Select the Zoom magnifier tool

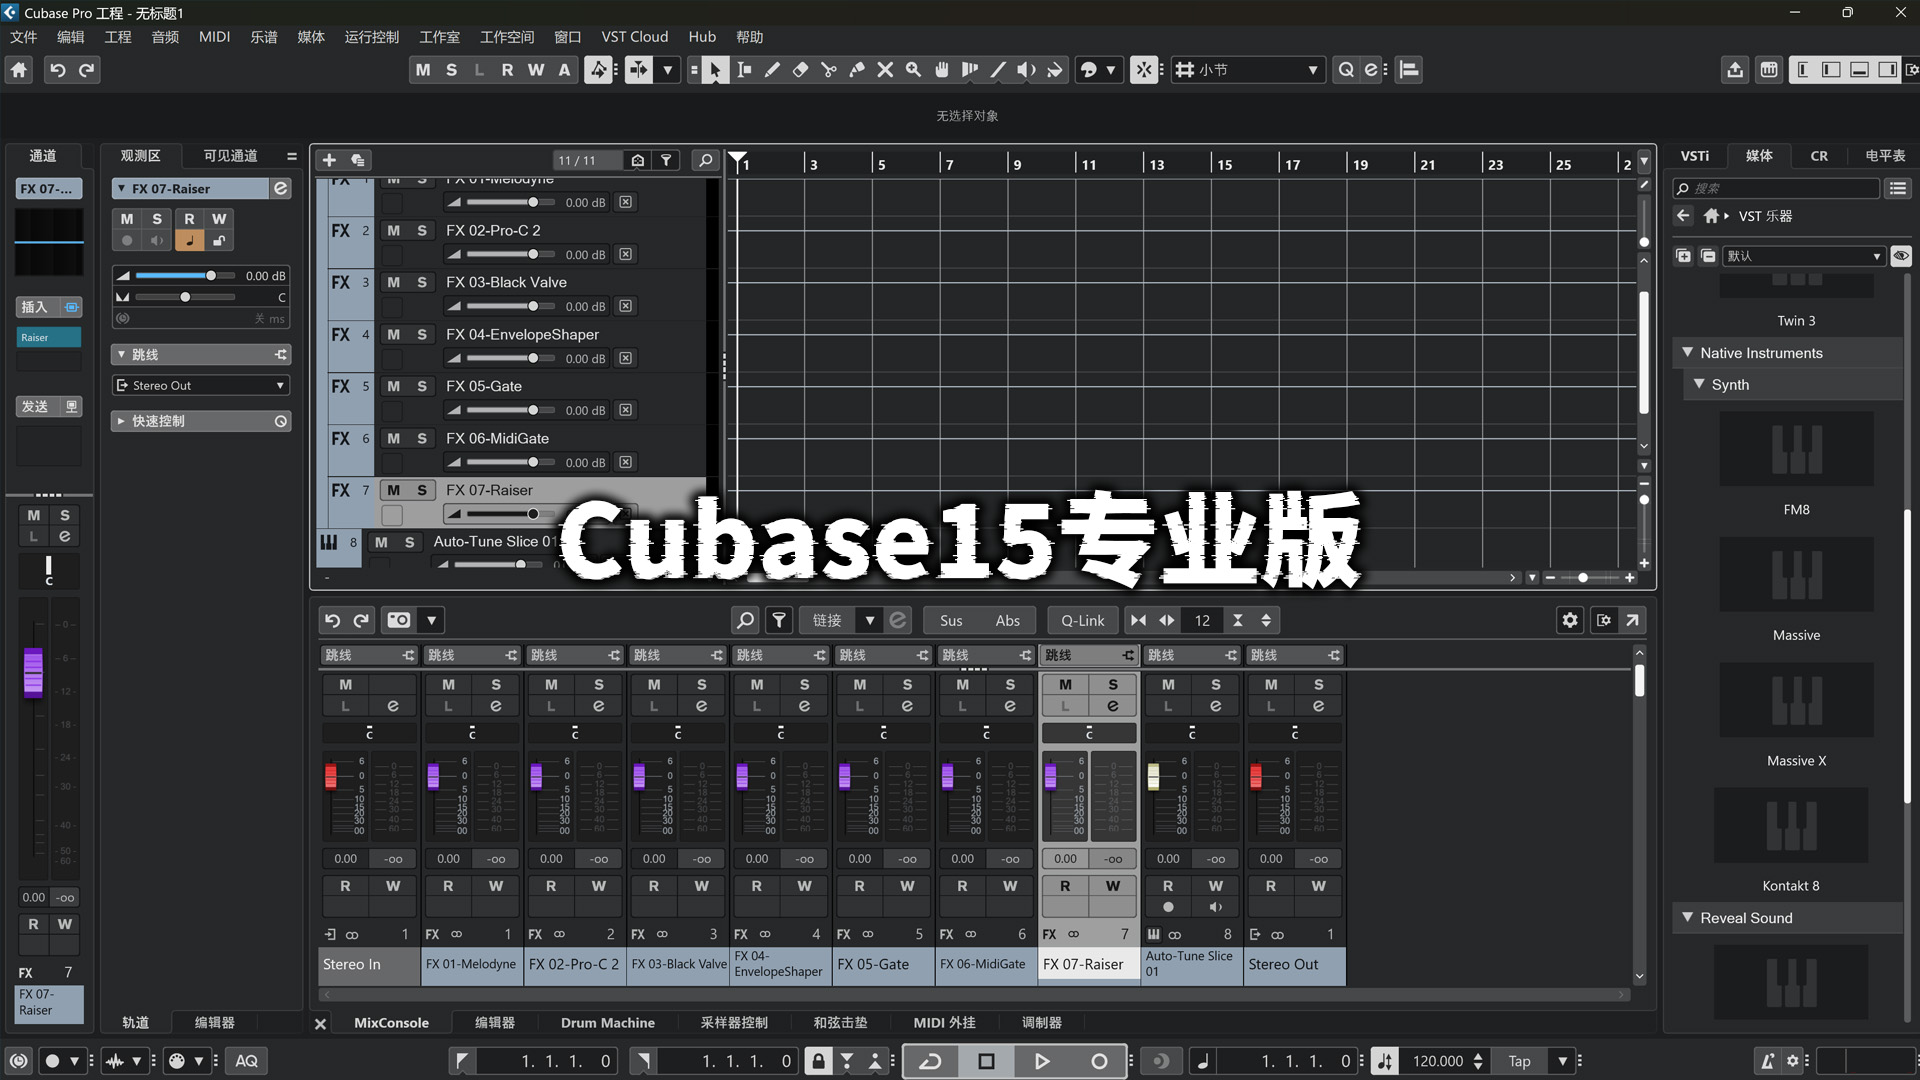[913, 70]
